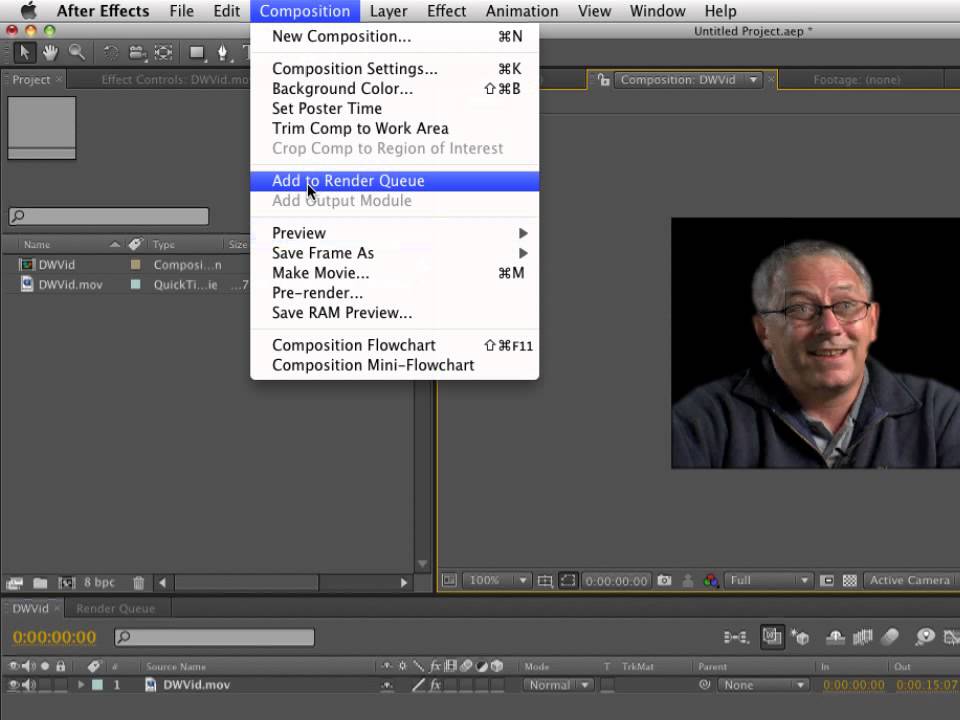960x720 pixels.
Task: Choose grid and guide options
Action: pos(545,580)
